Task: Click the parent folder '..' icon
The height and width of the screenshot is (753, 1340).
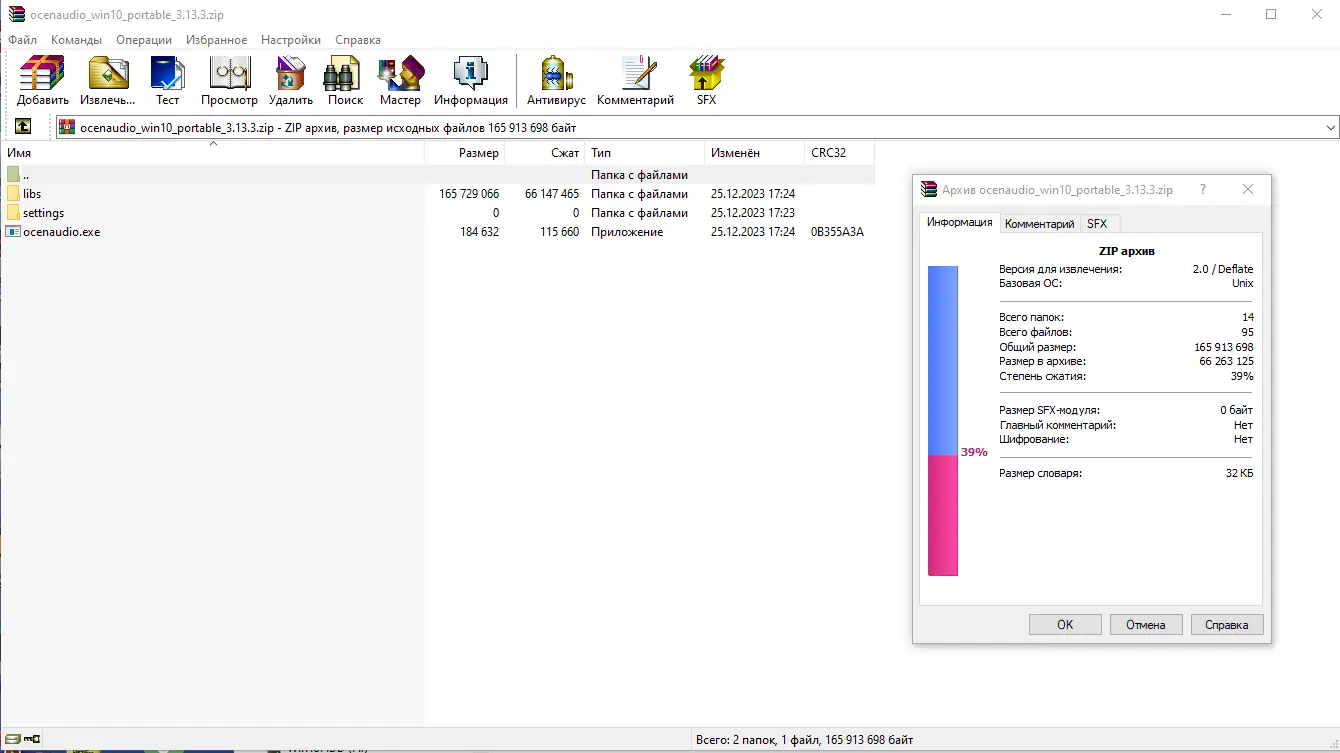Action: (x=13, y=175)
